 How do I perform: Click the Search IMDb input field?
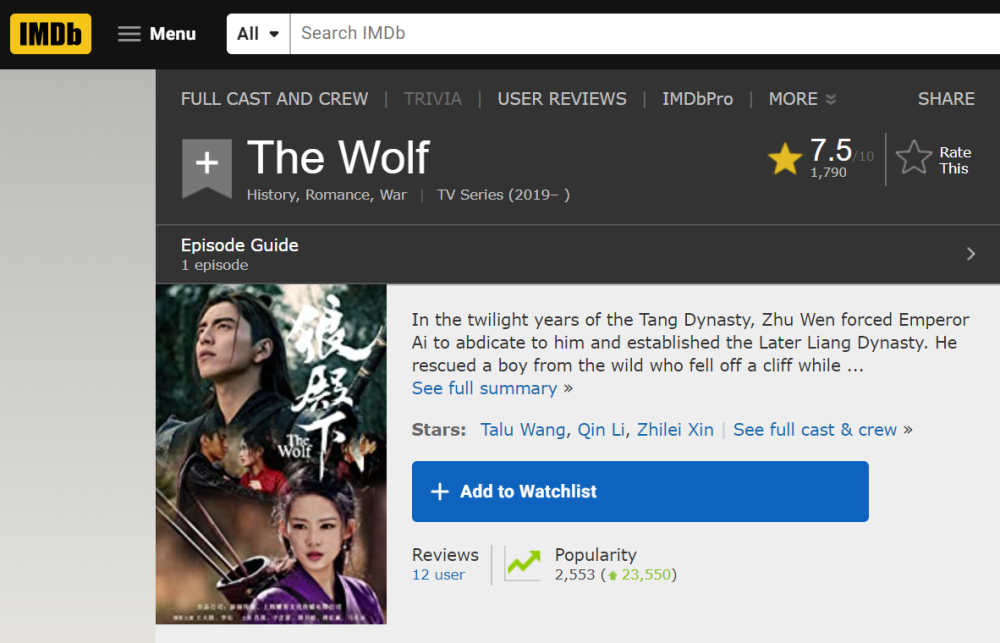[640, 34]
